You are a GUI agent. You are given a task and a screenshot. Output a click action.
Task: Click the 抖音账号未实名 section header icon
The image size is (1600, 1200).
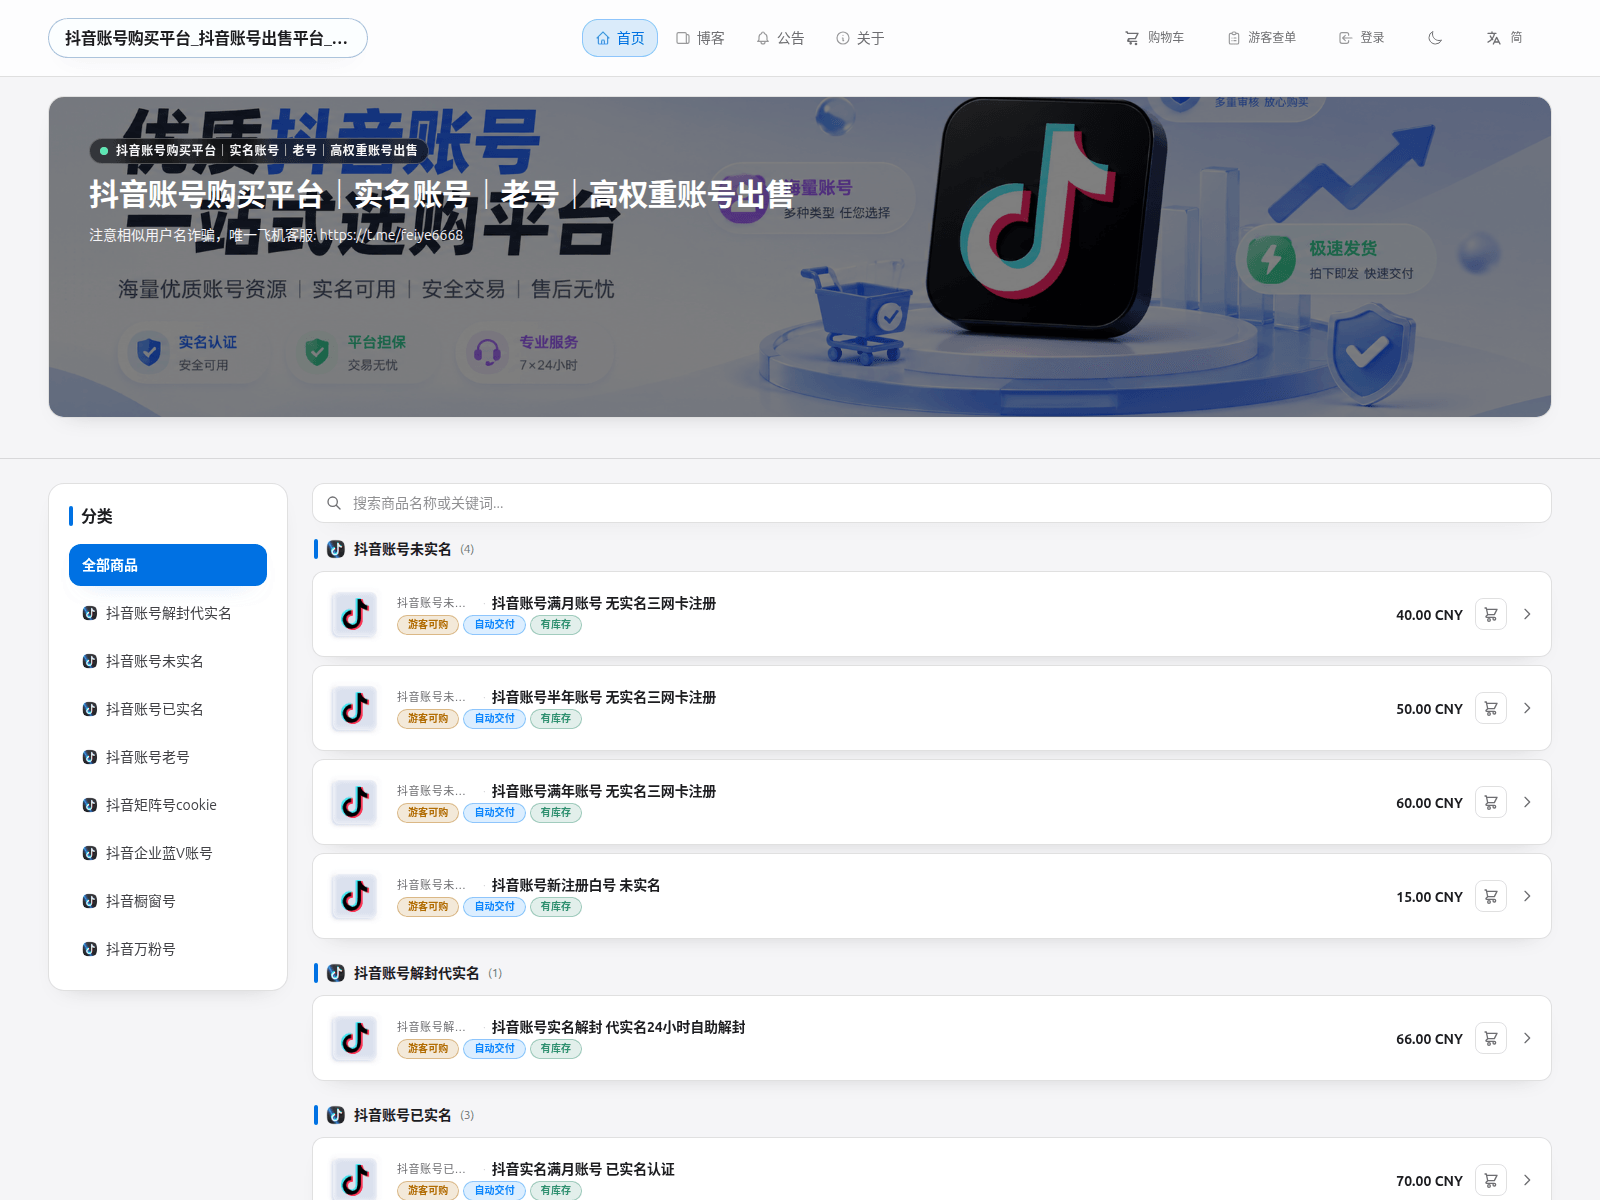pyautogui.click(x=336, y=549)
